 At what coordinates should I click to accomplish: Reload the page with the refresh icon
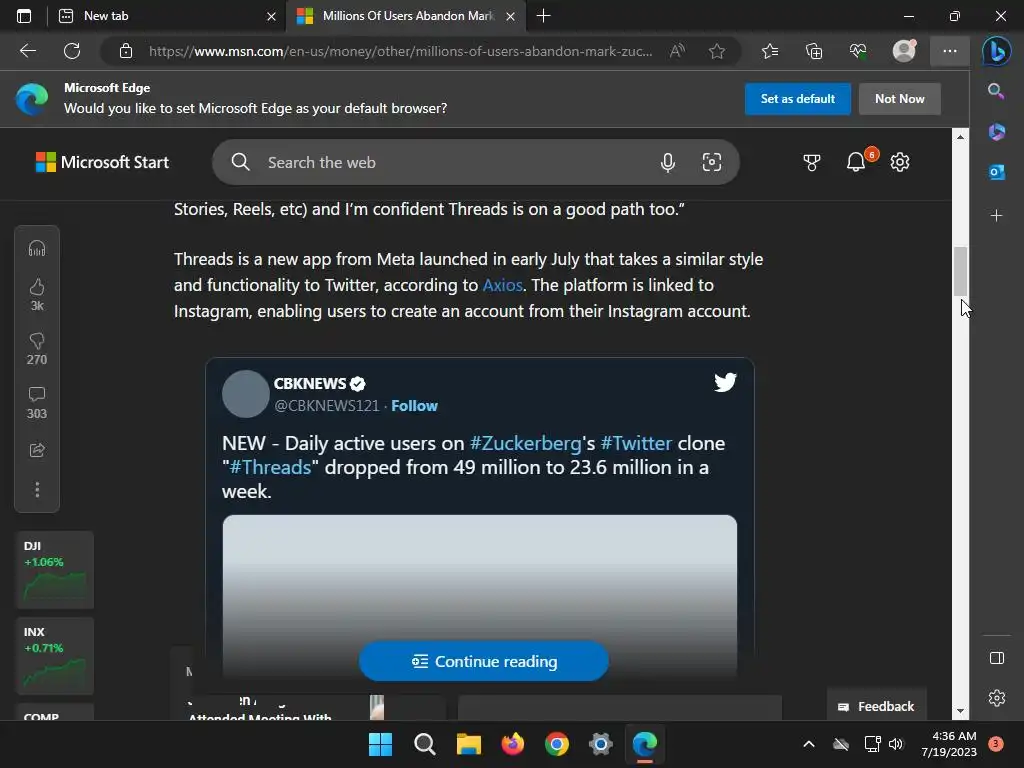72,51
